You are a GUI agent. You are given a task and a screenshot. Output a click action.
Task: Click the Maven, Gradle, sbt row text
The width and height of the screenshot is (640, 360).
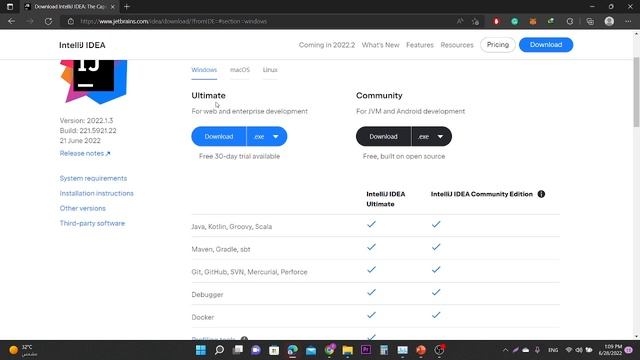click(221, 249)
